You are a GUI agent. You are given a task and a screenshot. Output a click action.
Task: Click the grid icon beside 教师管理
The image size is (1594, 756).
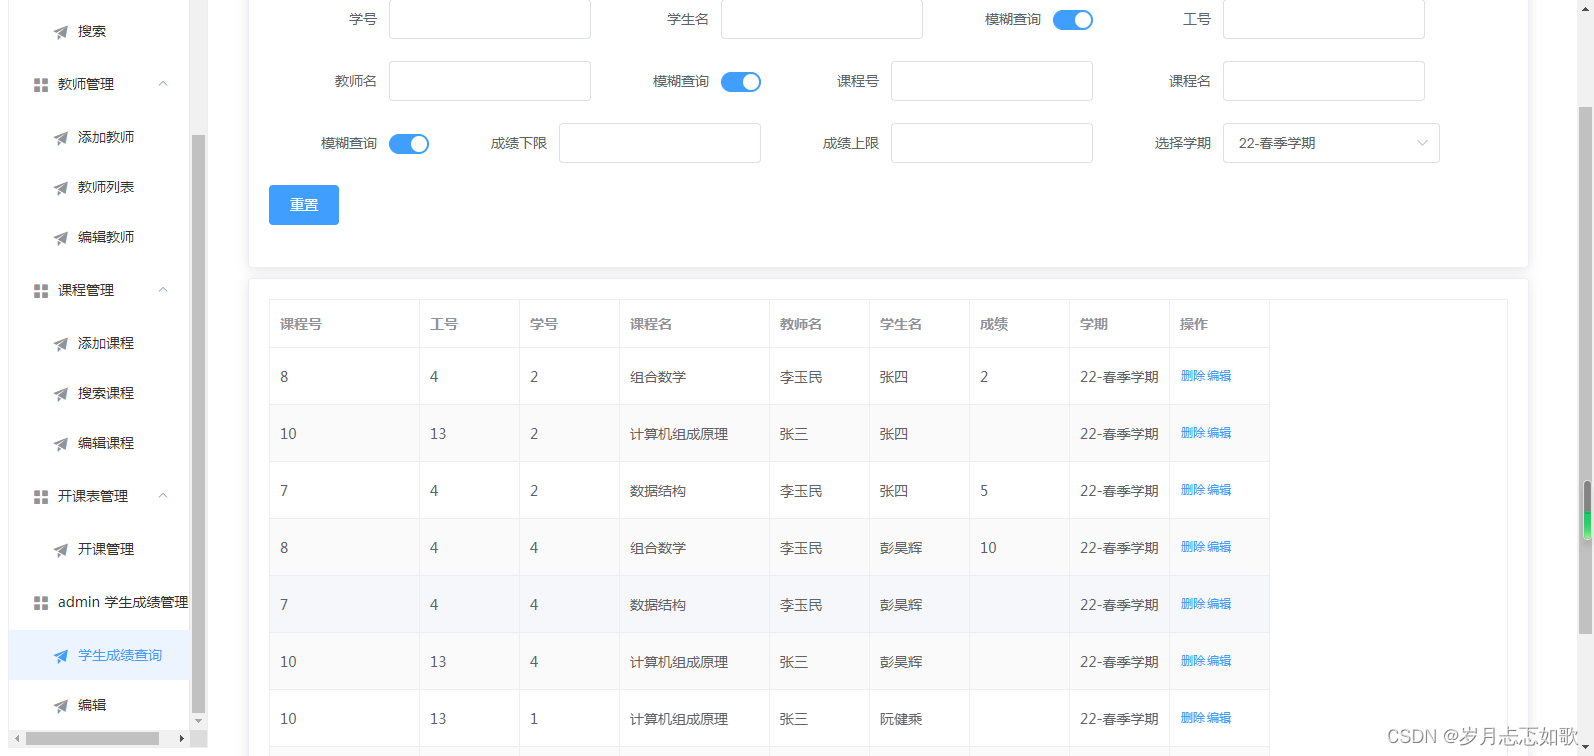point(41,85)
